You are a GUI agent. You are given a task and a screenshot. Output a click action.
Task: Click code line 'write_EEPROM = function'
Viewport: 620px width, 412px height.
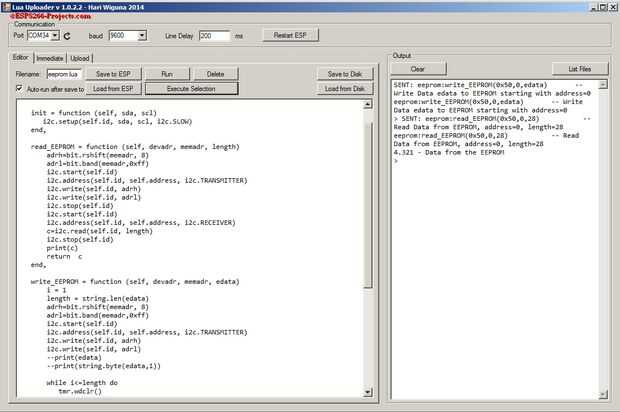135,282
